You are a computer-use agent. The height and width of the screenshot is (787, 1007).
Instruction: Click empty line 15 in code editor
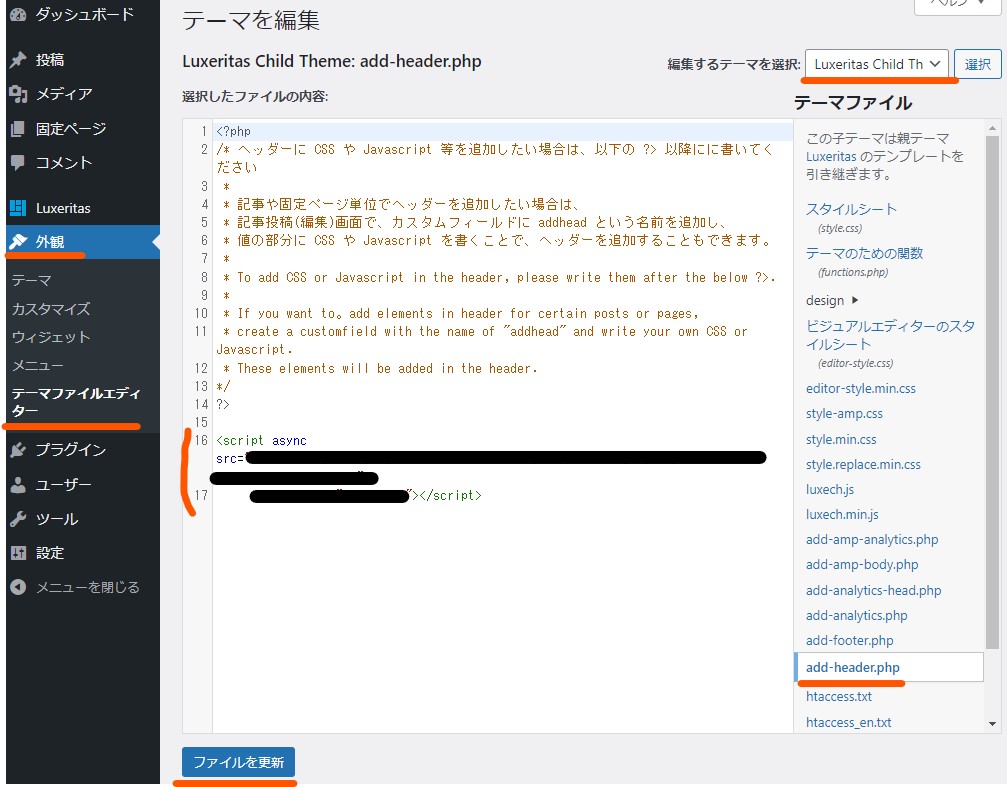click(x=504, y=422)
